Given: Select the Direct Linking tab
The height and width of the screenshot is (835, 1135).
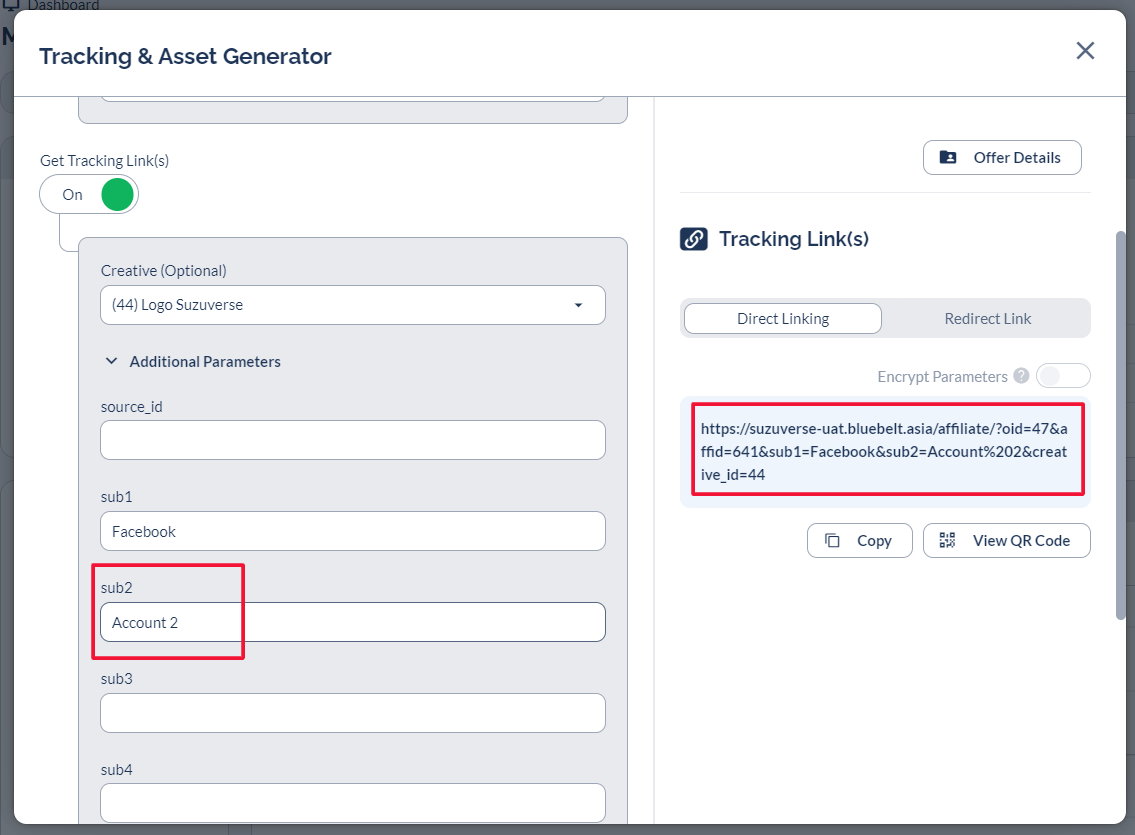Looking at the screenshot, I should click(x=782, y=319).
